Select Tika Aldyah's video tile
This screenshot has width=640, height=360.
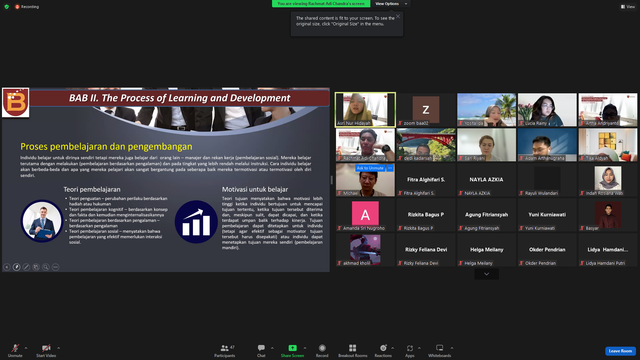click(608, 144)
